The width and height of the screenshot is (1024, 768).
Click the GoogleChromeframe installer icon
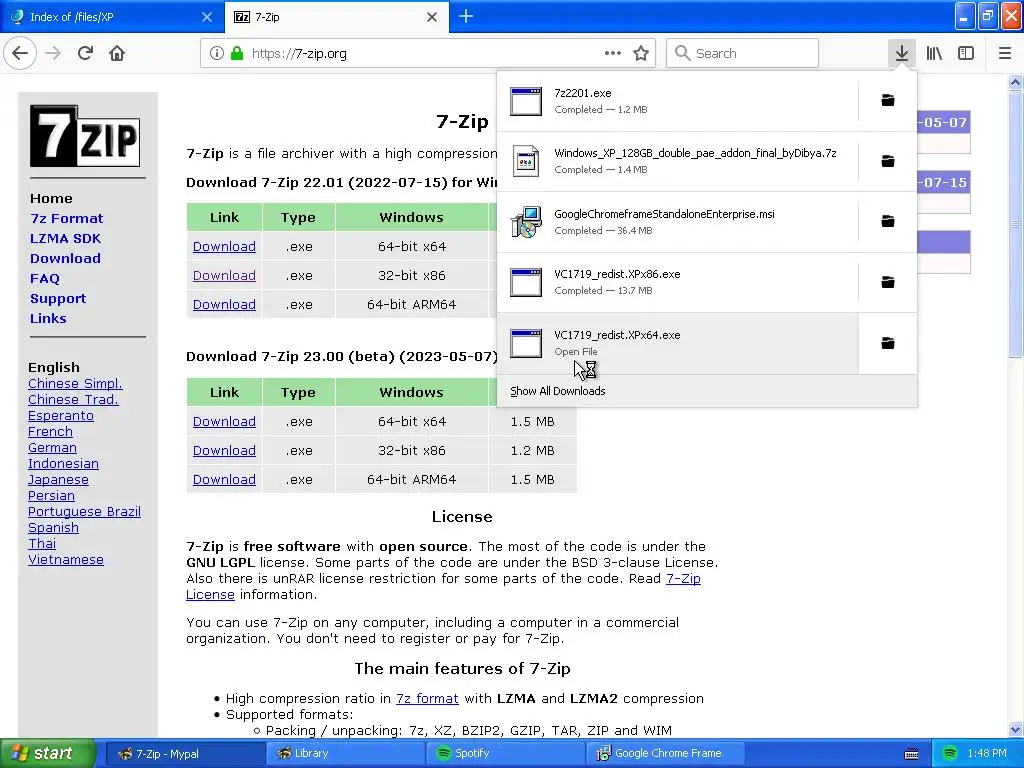point(526,221)
